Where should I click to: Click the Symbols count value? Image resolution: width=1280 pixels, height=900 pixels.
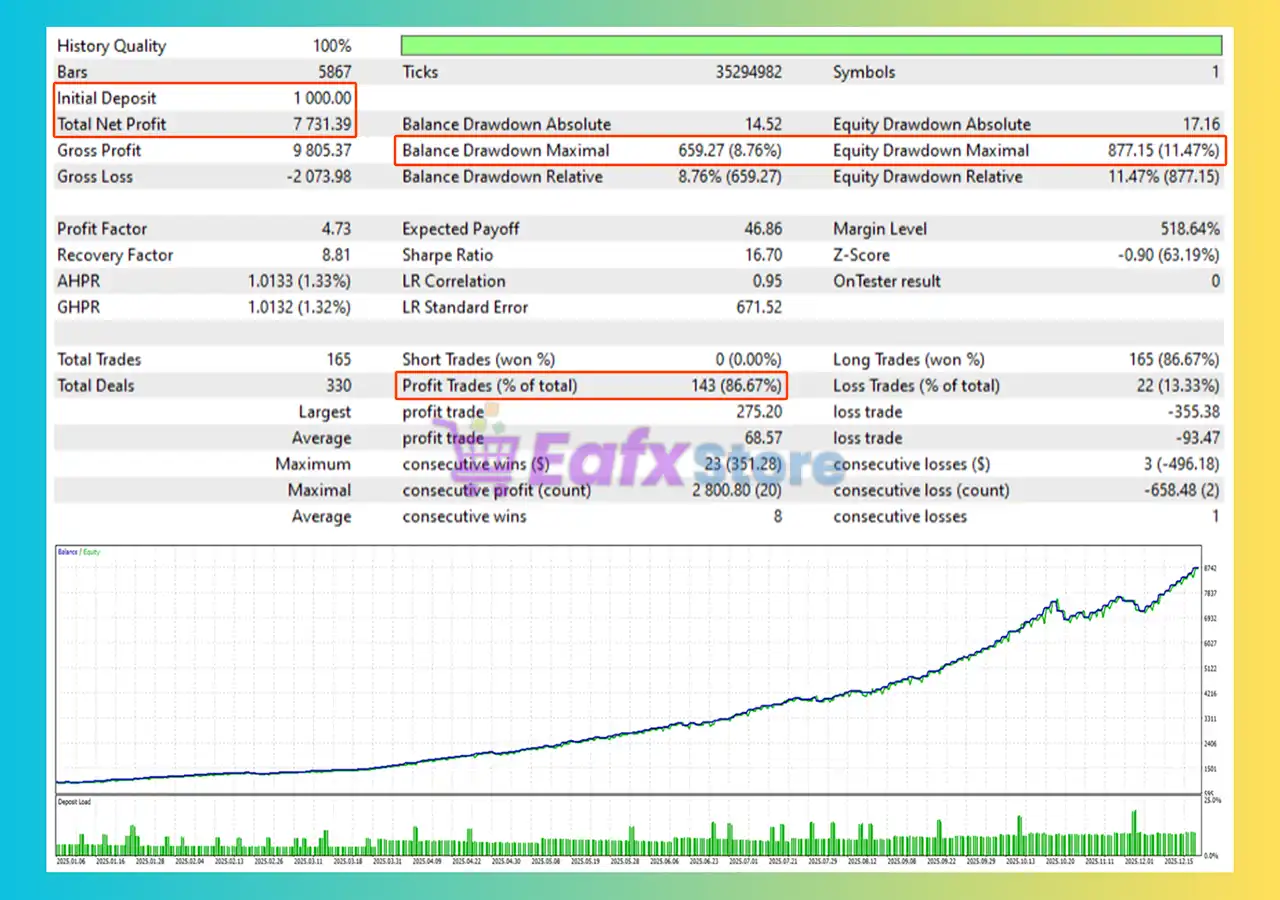[1215, 72]
